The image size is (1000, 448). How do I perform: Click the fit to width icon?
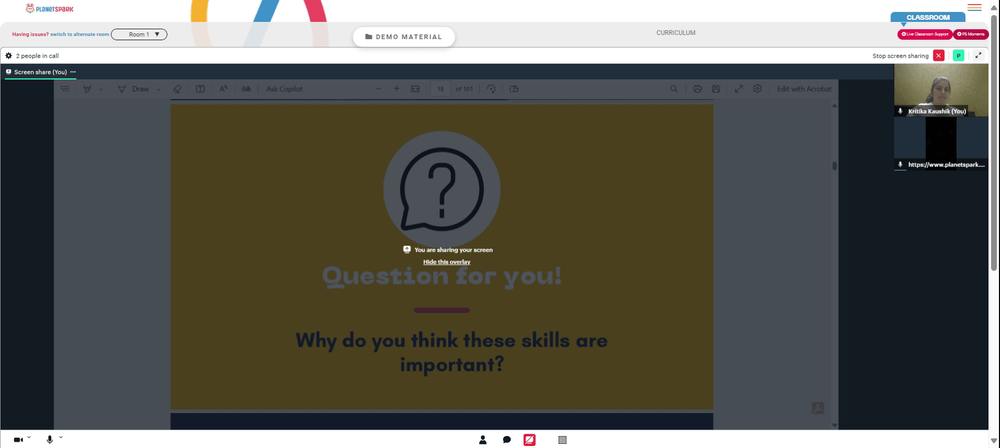(x=415, y=89)
